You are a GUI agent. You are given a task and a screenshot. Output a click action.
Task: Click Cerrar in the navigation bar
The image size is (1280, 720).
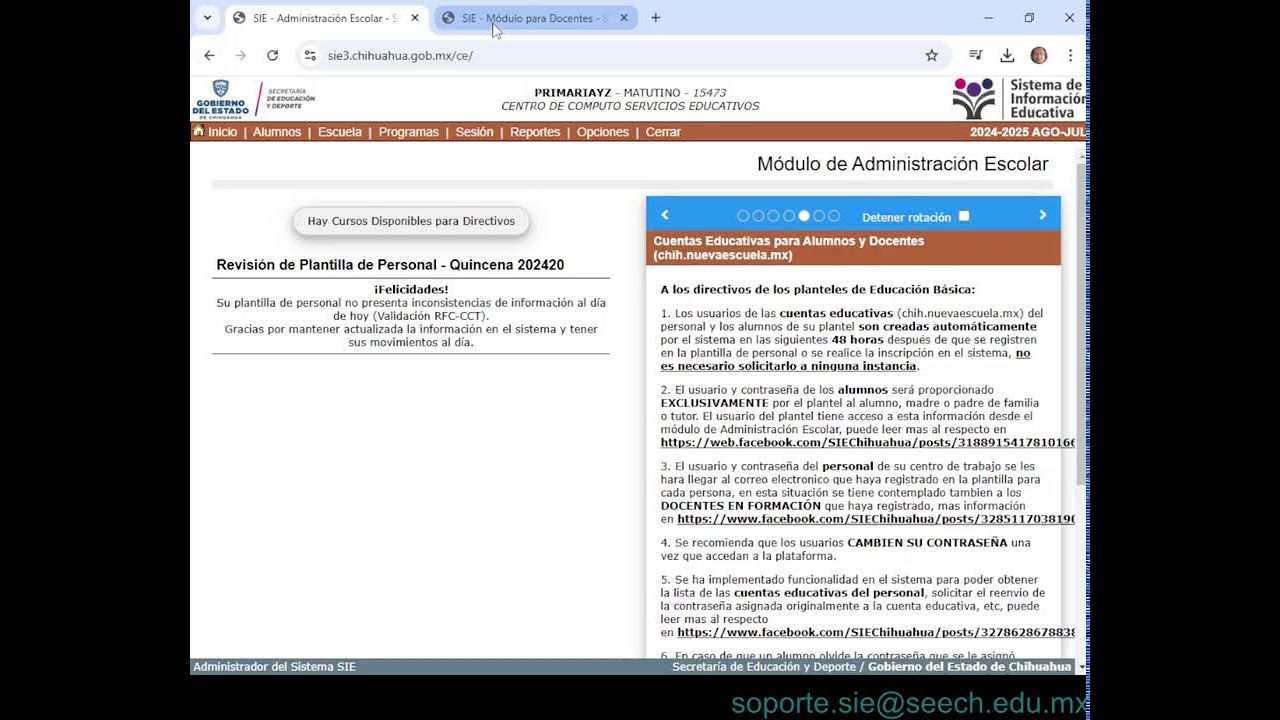663,132
